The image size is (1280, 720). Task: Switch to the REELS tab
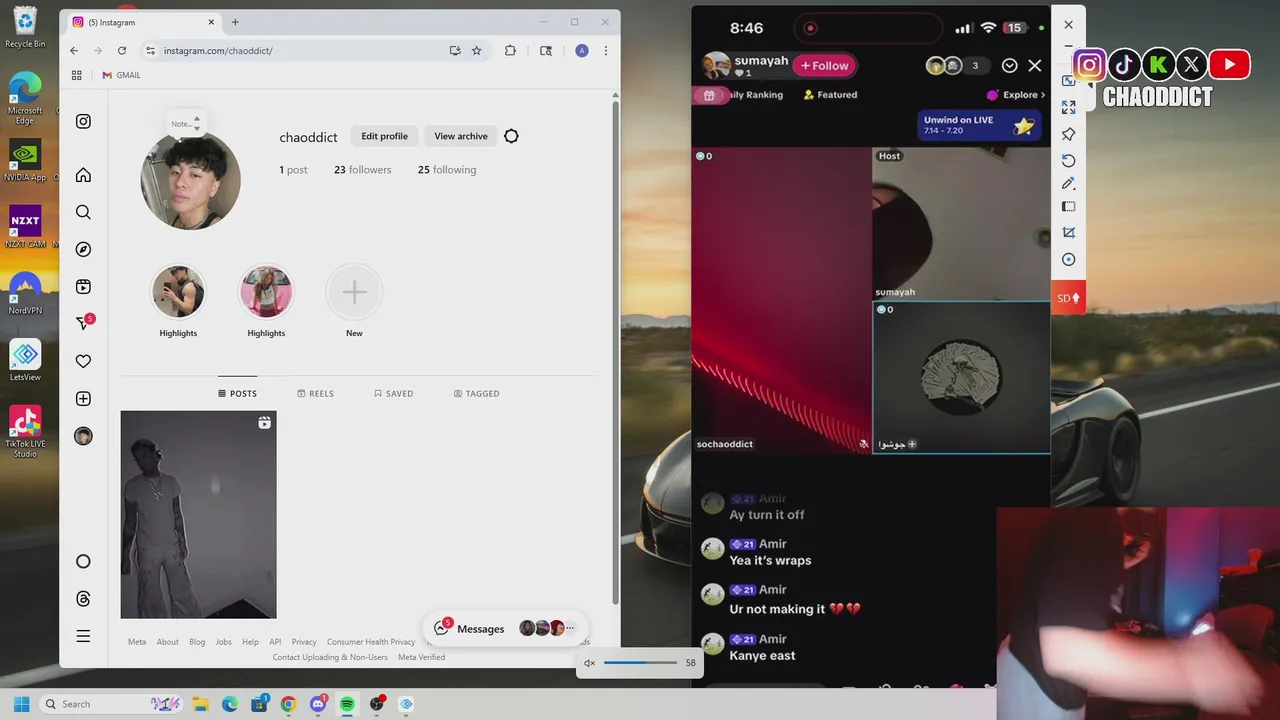click(315, 394)
